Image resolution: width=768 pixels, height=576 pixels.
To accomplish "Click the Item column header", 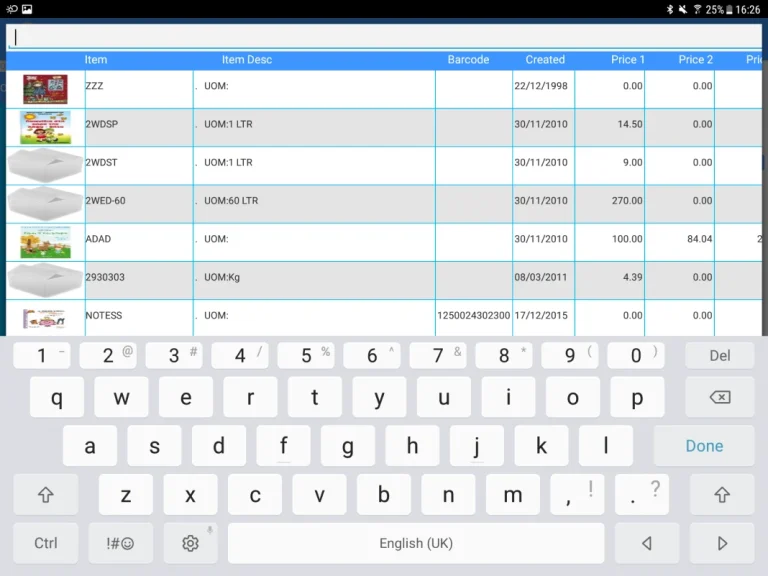I will (96, 60).
